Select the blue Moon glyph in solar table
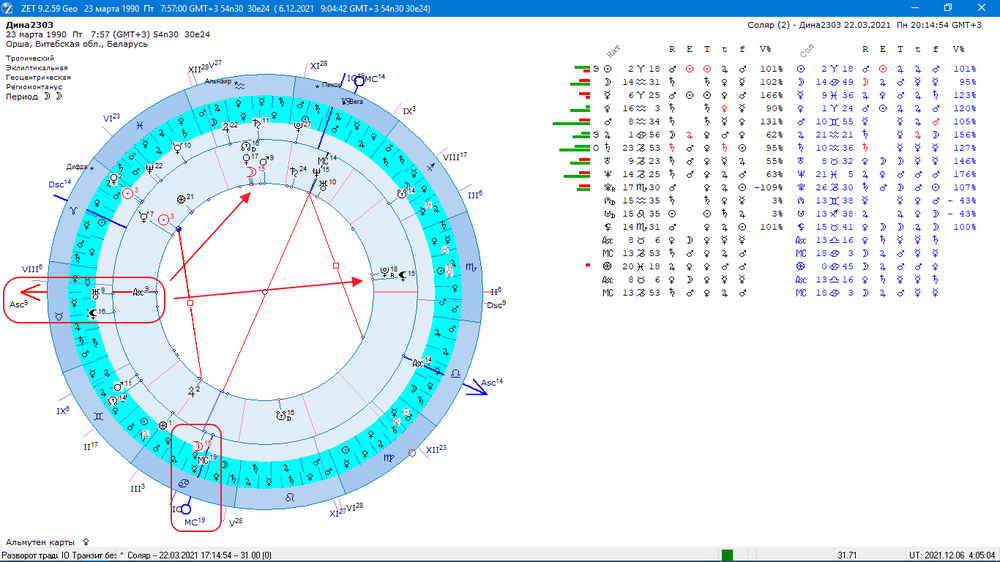Viewport: 1000px width, 562px height. (x=801, y=82)
